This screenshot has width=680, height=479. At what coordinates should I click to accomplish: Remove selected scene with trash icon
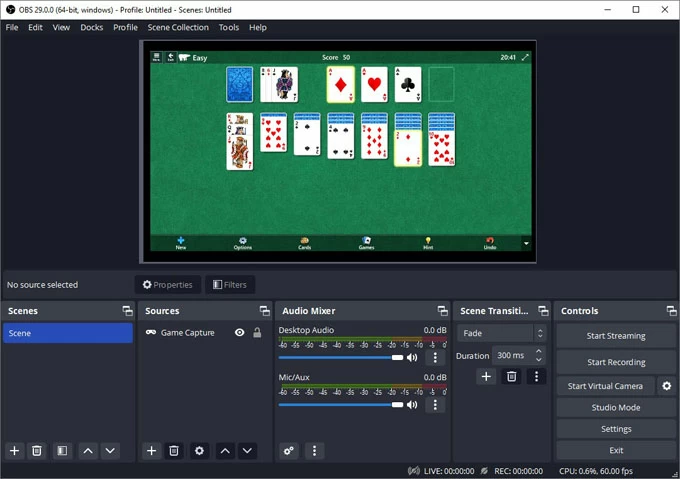pyautogui.click(x=37, y=451)
